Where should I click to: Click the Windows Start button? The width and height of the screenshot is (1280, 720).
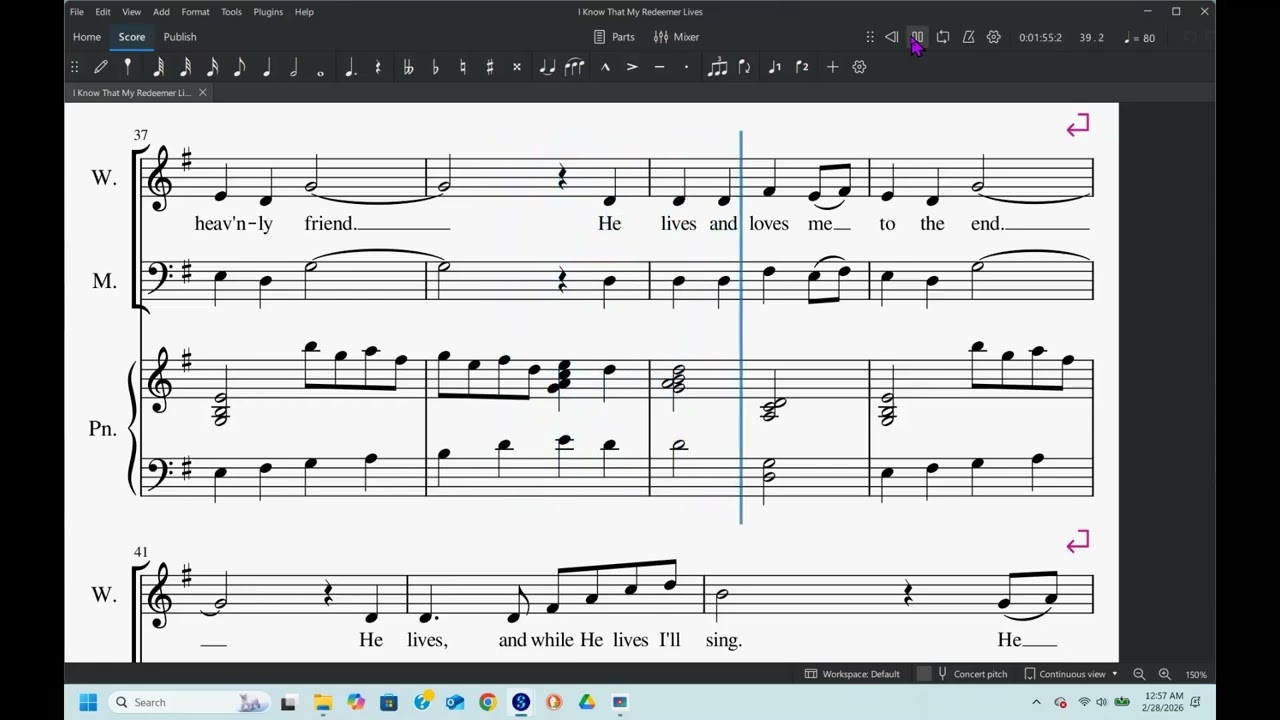click(x=88, y=702)
